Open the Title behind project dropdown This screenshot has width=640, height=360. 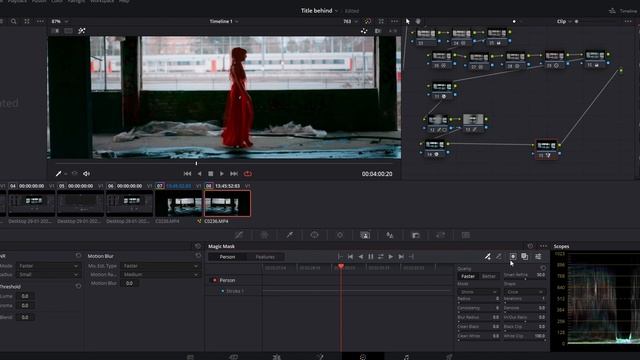point(319,11)
